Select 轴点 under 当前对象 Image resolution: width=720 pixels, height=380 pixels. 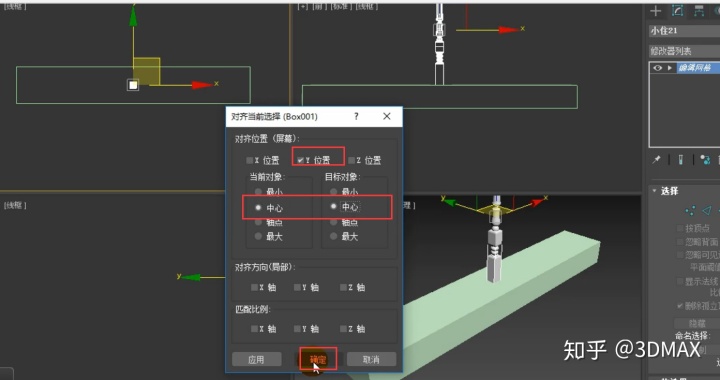(x=258, y=222)
